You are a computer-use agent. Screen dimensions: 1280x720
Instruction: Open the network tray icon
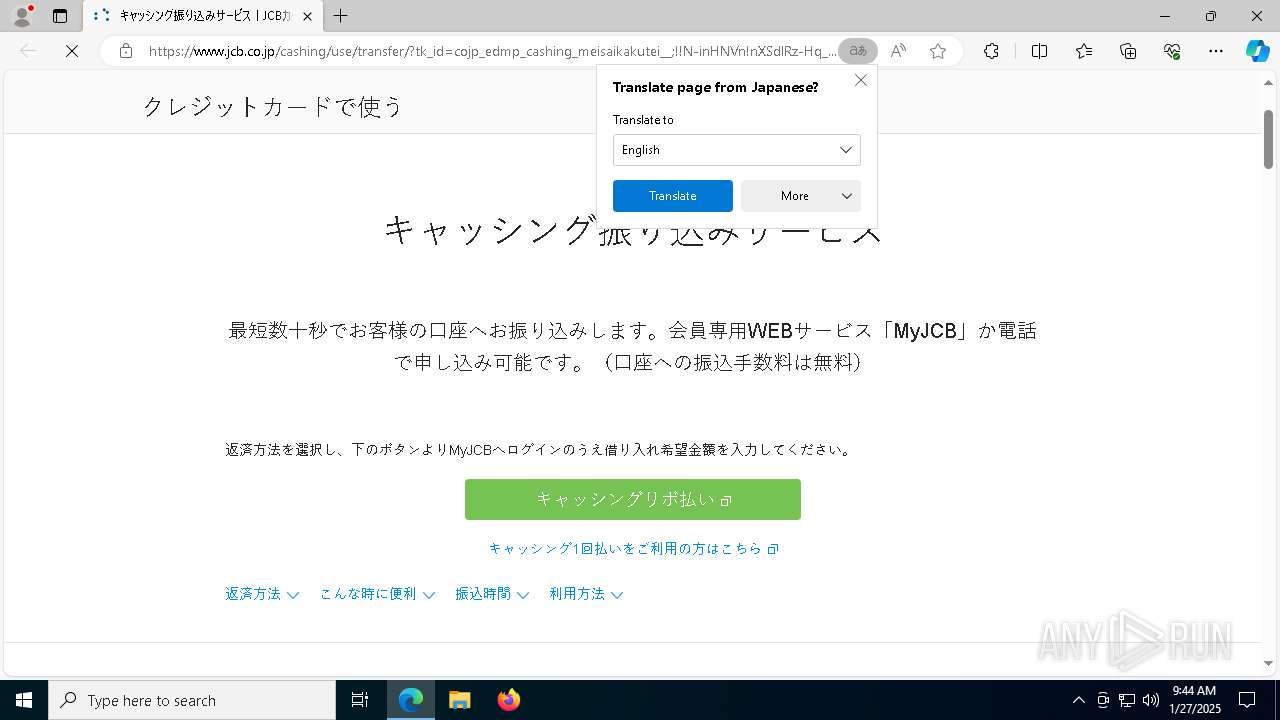(1126, 700)
